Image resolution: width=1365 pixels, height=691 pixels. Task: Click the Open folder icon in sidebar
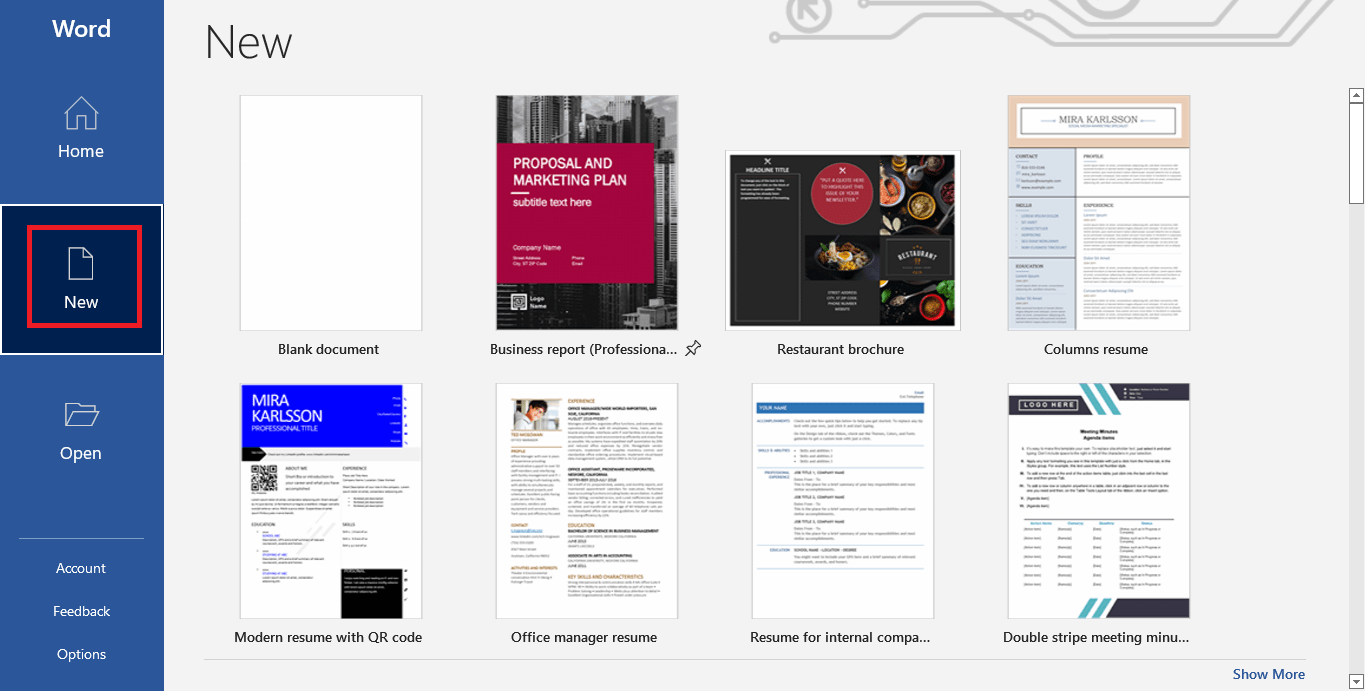click(x=81, y=415)
